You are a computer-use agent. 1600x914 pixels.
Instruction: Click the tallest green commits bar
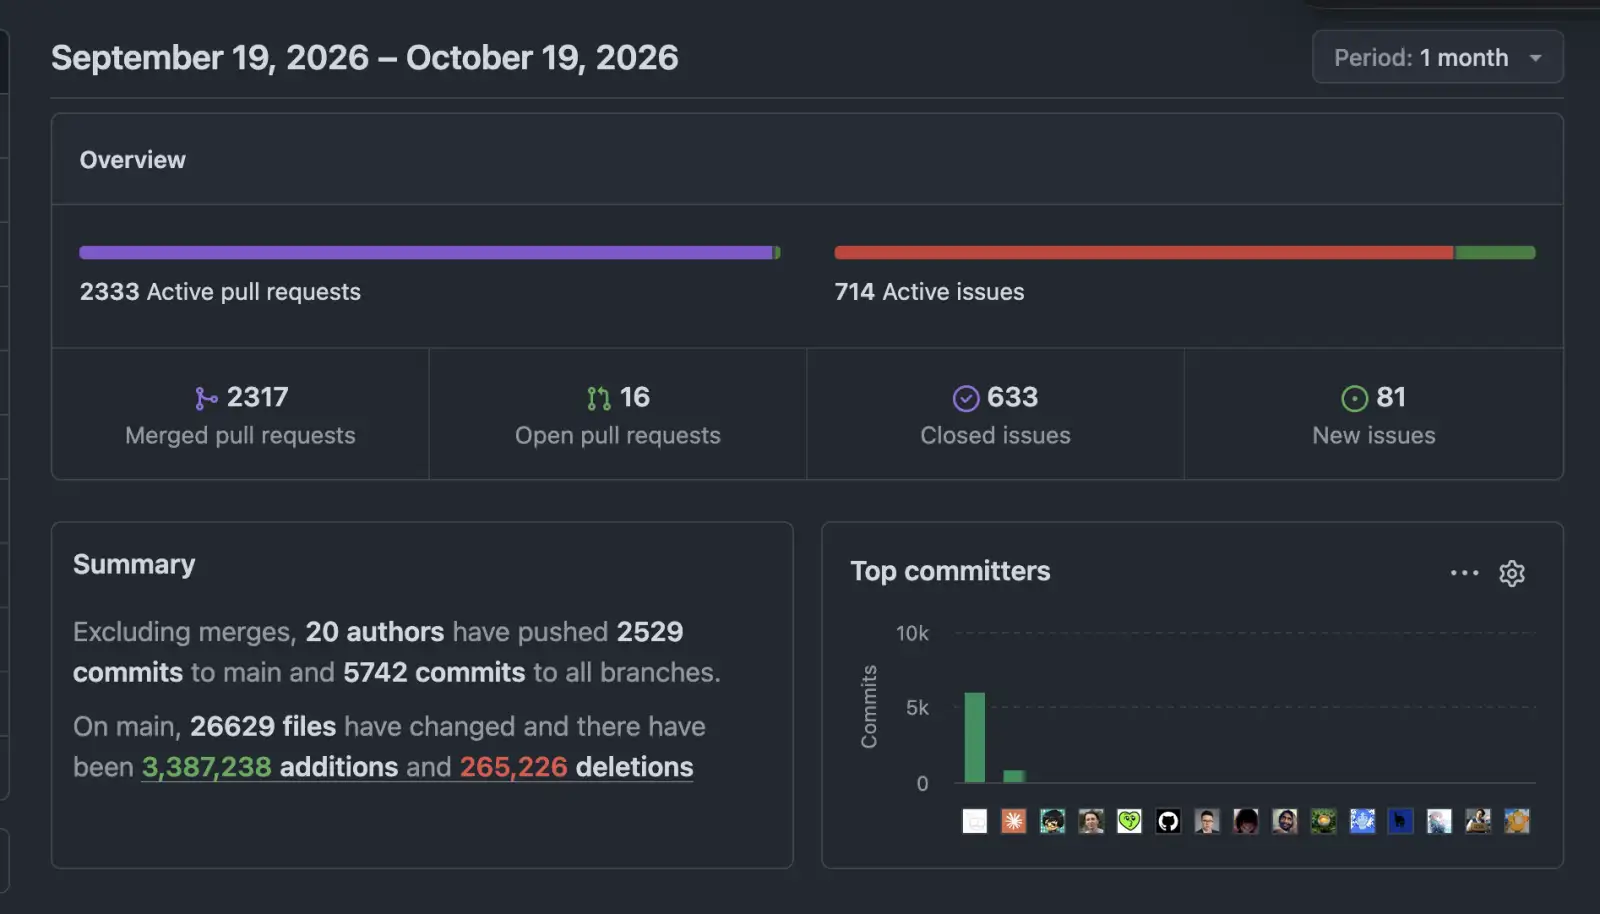coord(974,737)
